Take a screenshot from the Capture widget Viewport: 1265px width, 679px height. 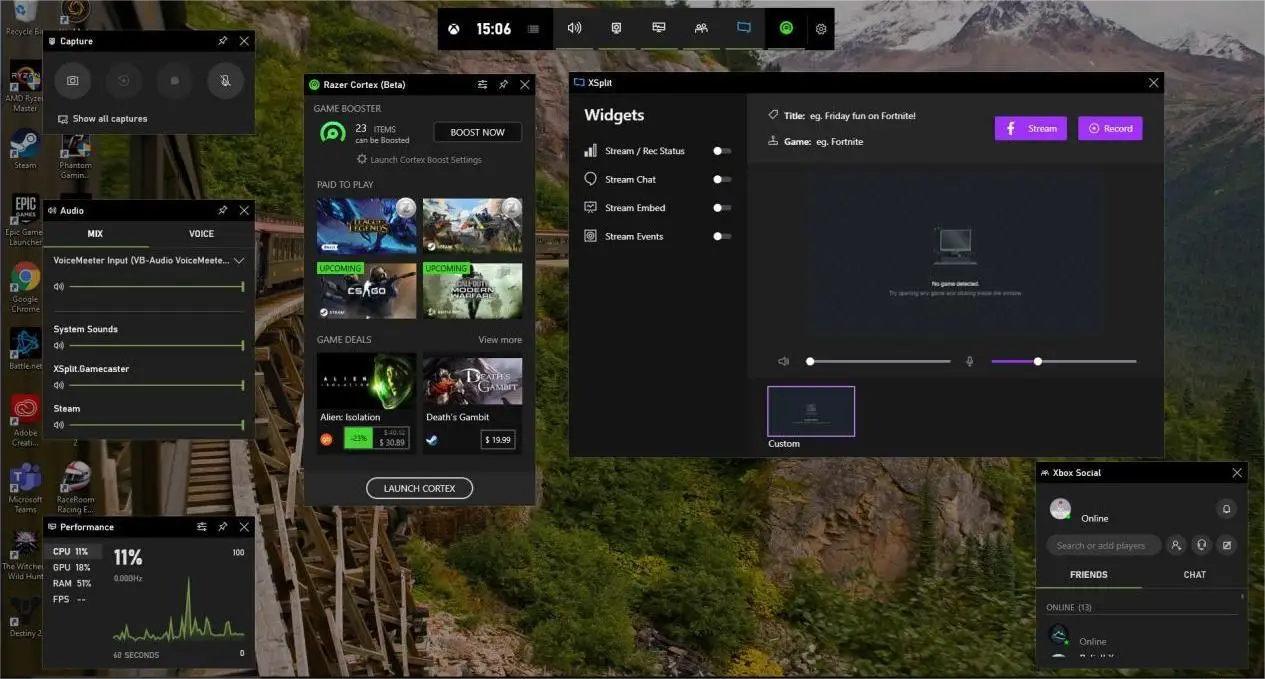pos(72,80)
